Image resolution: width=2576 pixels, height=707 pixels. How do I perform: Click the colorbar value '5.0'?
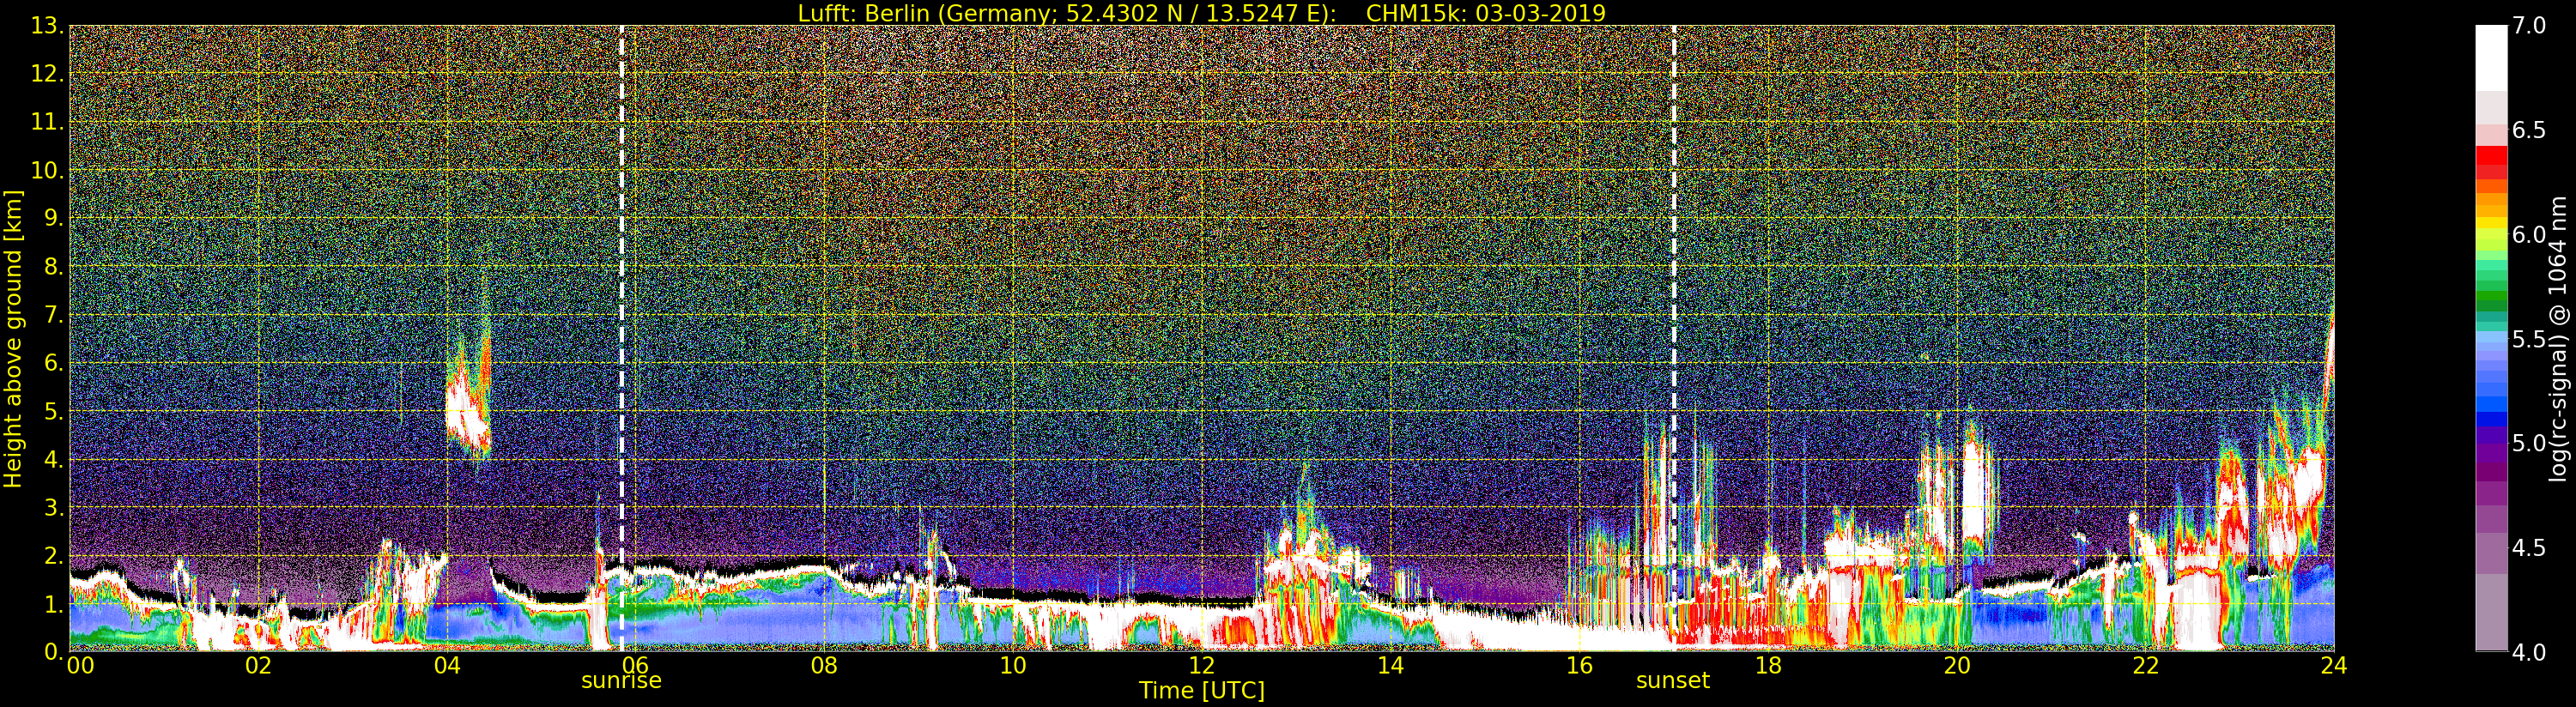pyautogui.click(x=2529, y=443)
